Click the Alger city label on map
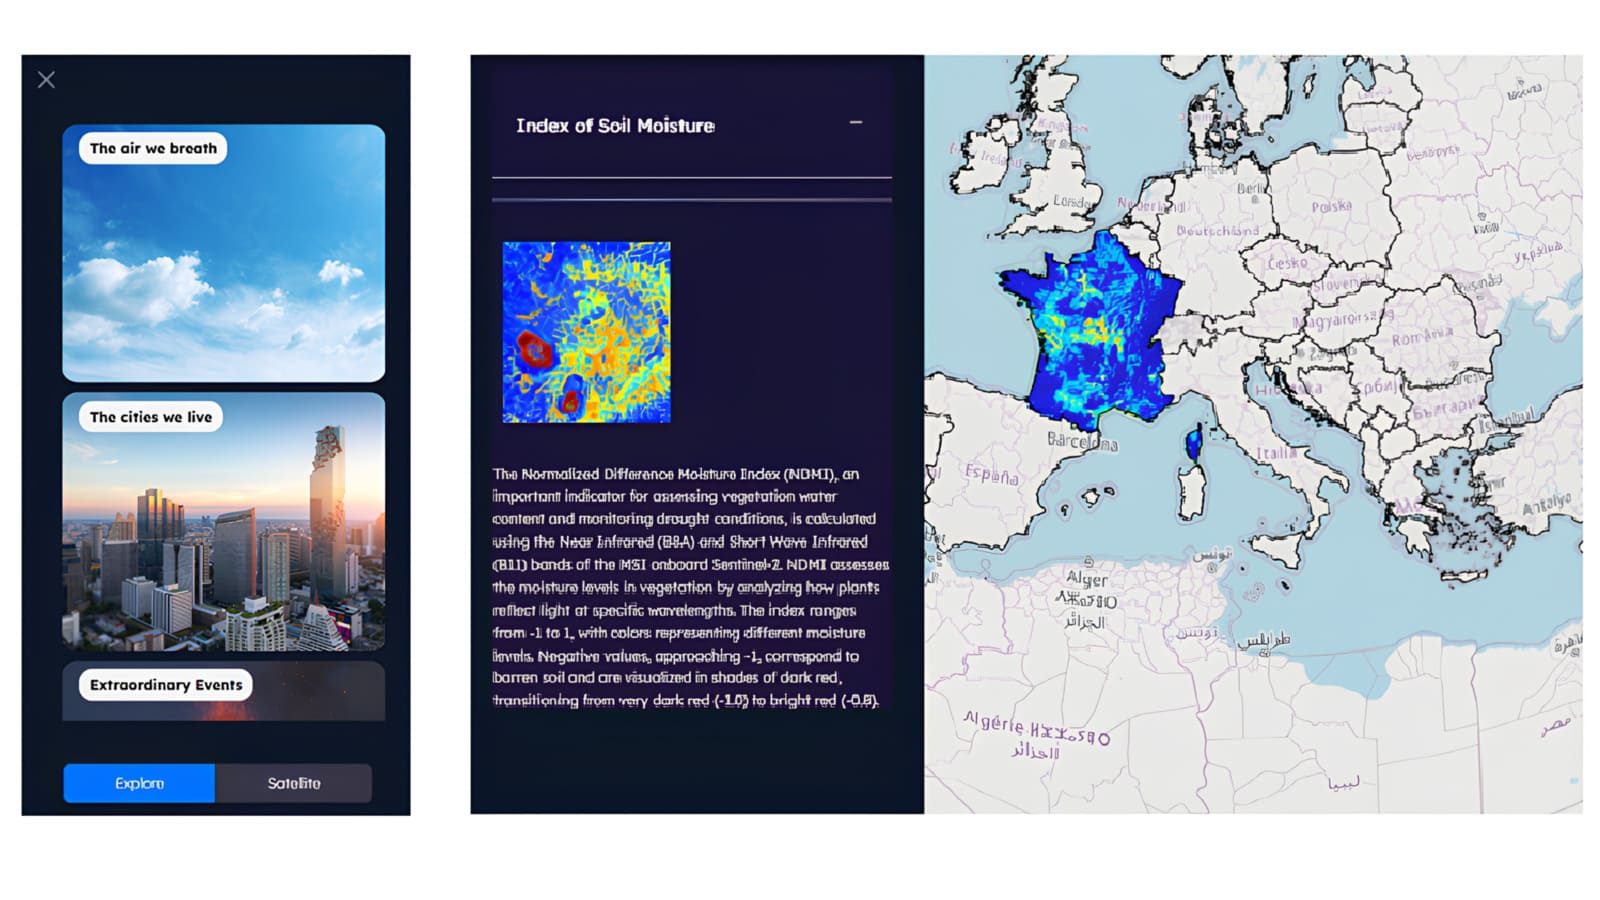Screen dimensions: 1600x900 click(x=1086, y=579)
